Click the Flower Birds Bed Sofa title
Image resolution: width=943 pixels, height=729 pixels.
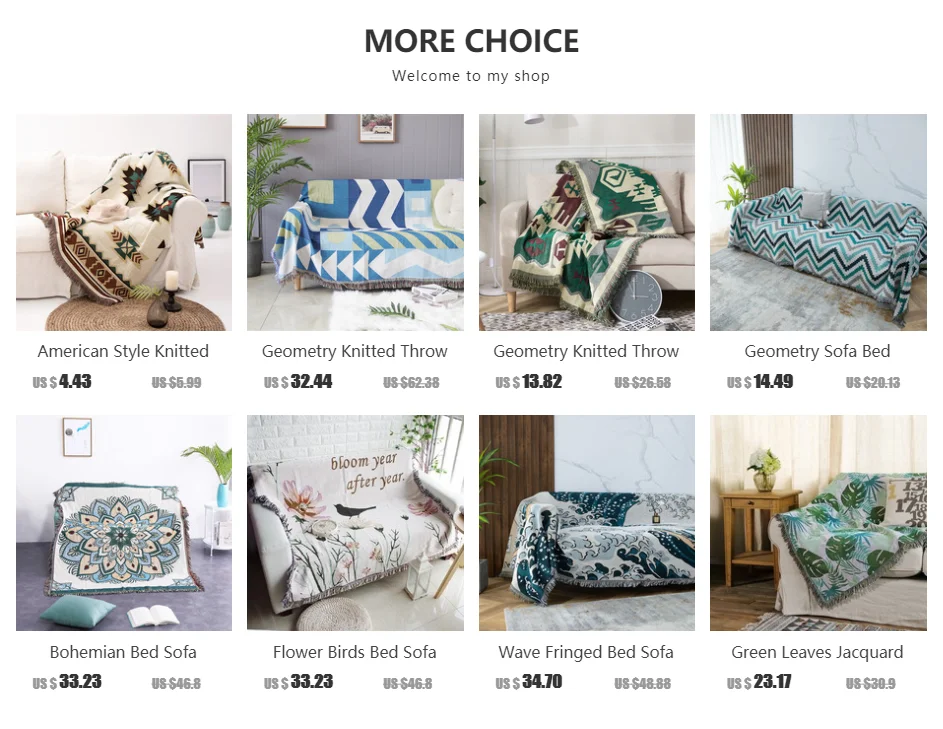[x=355, y=652]
